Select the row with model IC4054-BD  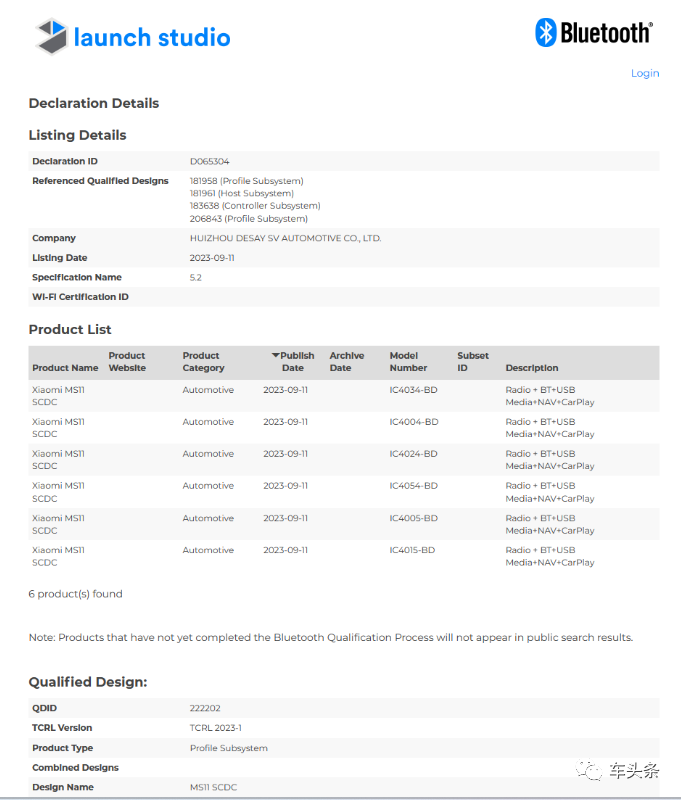[413, 486]
